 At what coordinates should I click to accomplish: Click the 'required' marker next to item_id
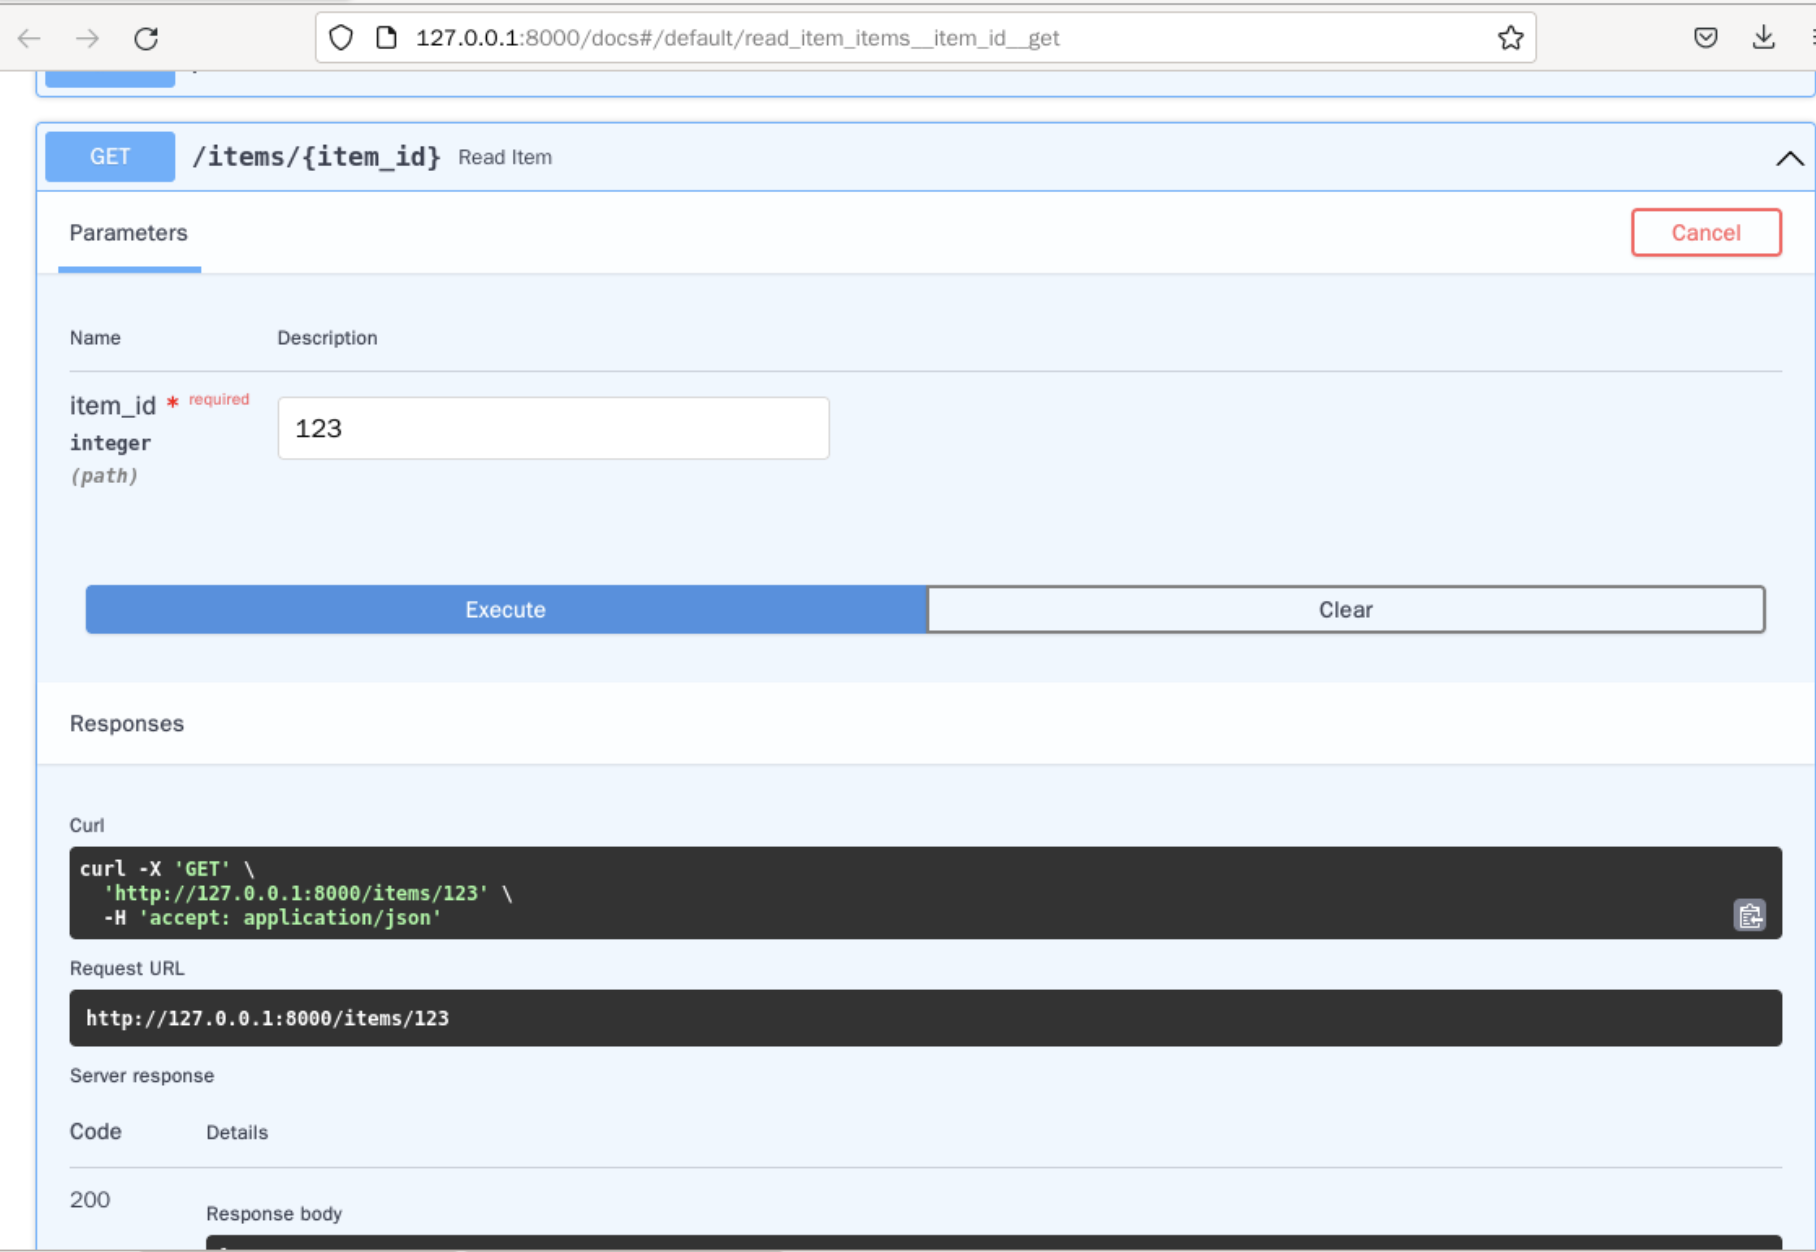click(219, 399)
